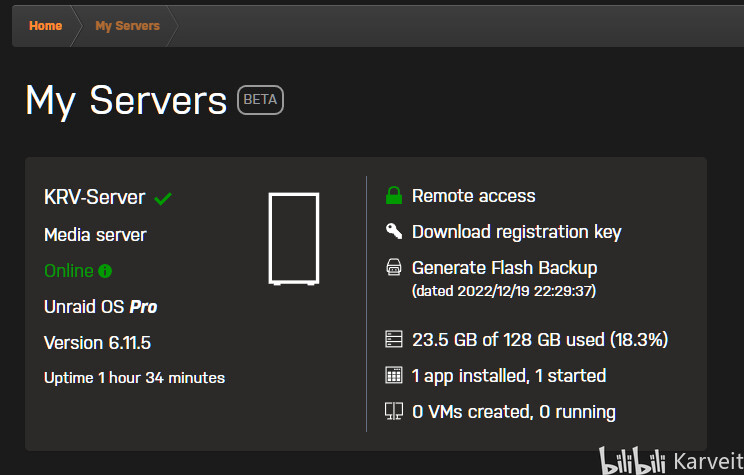
Task: Click the BETA badge next to title
Action: 260,100
